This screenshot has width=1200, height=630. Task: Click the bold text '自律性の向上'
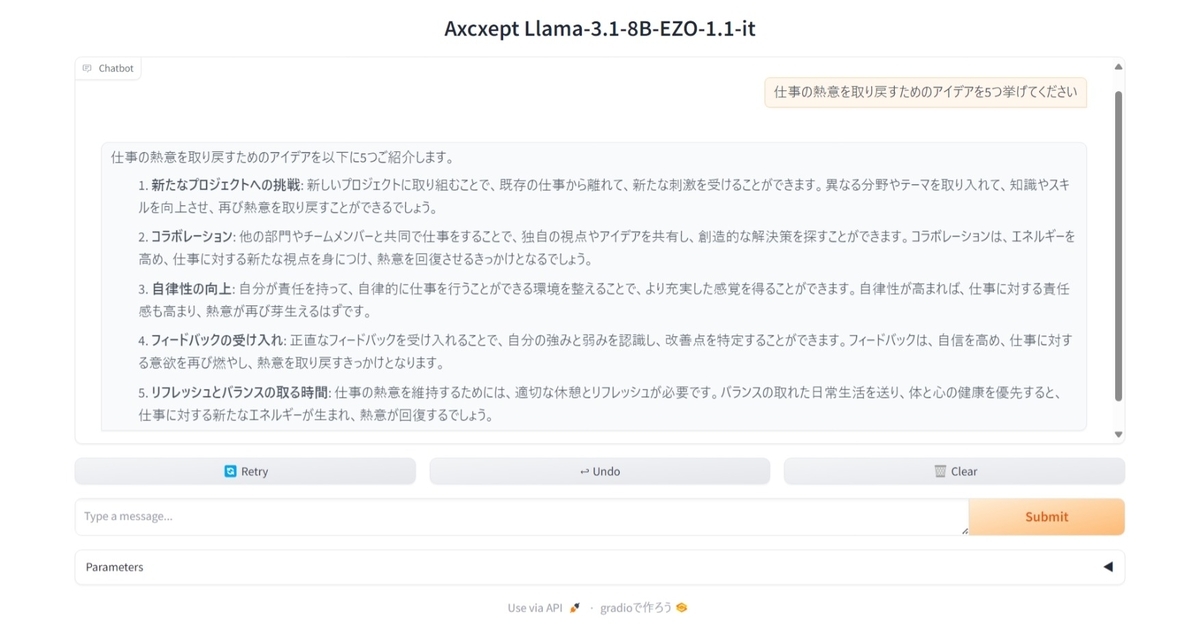coord(192,289)
